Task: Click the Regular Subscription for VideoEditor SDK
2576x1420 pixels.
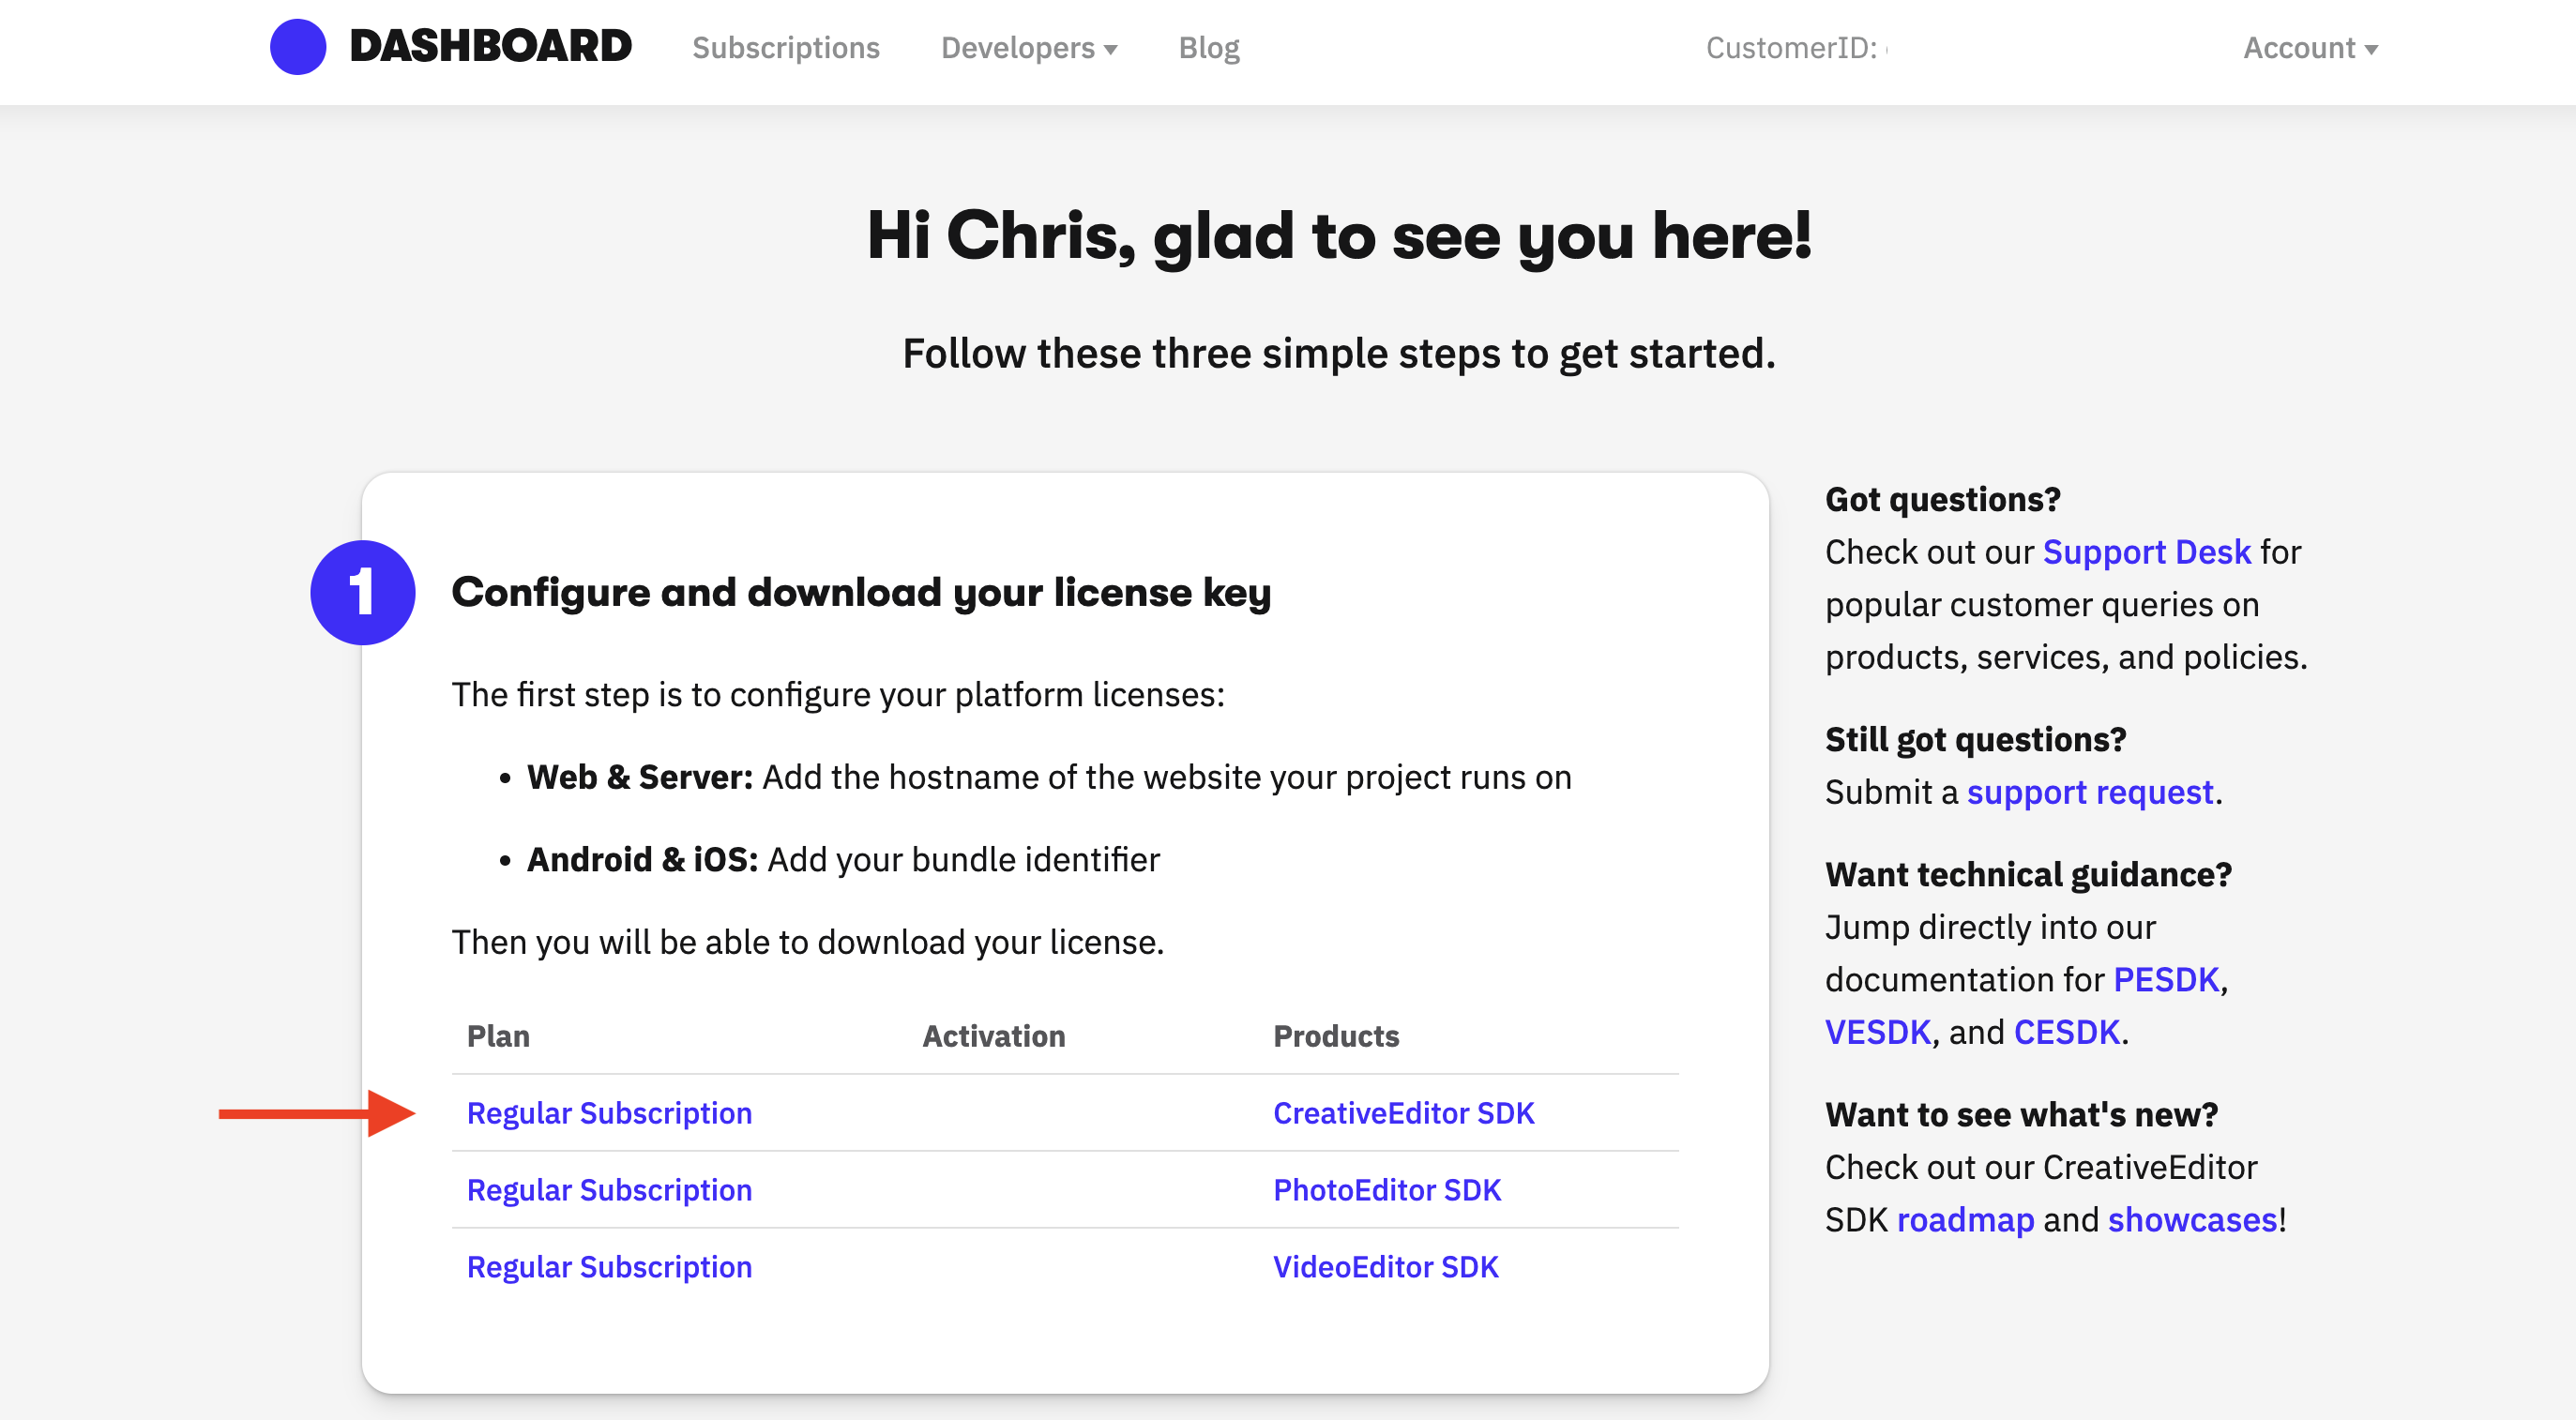Action: pyautogui.click(x=609, y=1266)
